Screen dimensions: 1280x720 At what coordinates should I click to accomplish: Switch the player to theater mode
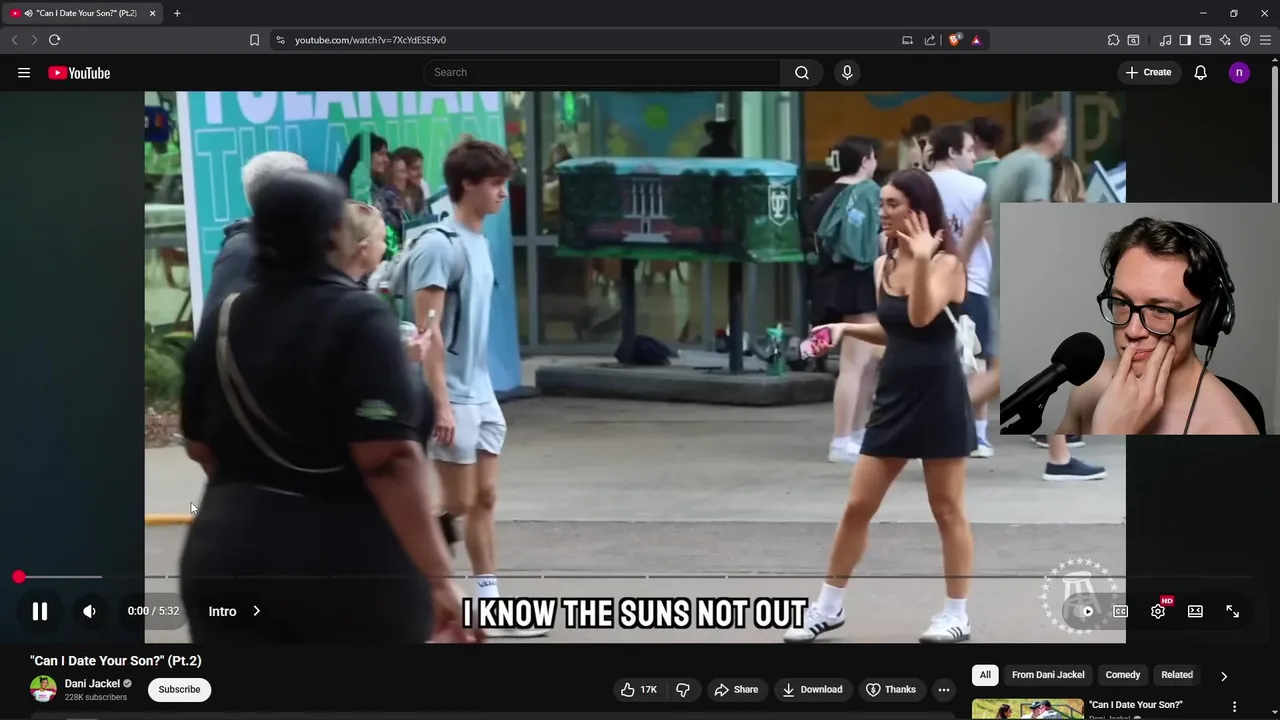coord(1195,611)
